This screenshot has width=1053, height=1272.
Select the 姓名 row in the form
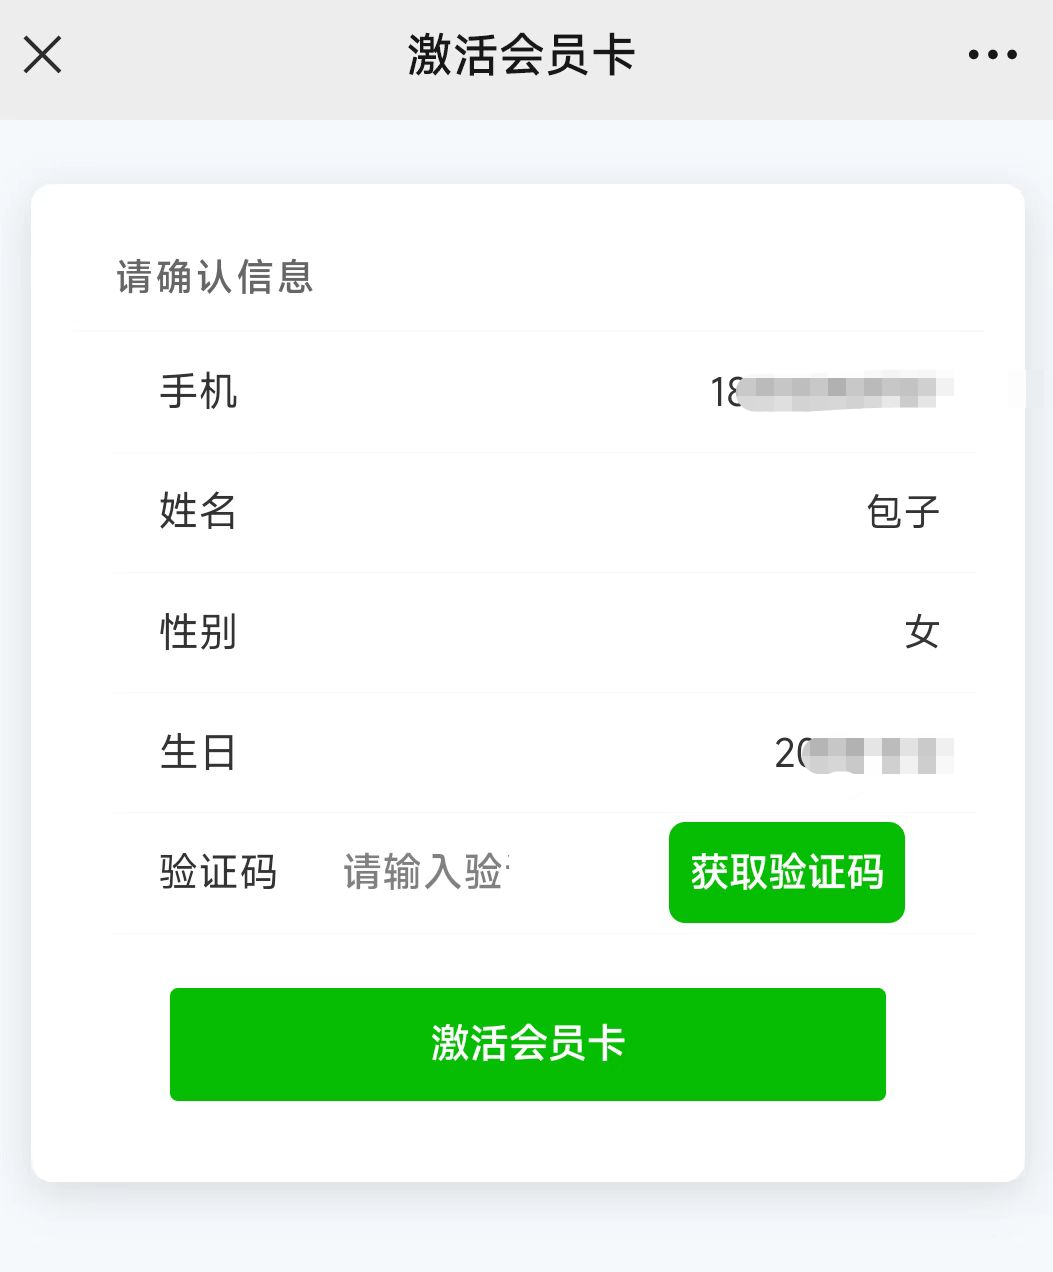click(x=544, y=512)
